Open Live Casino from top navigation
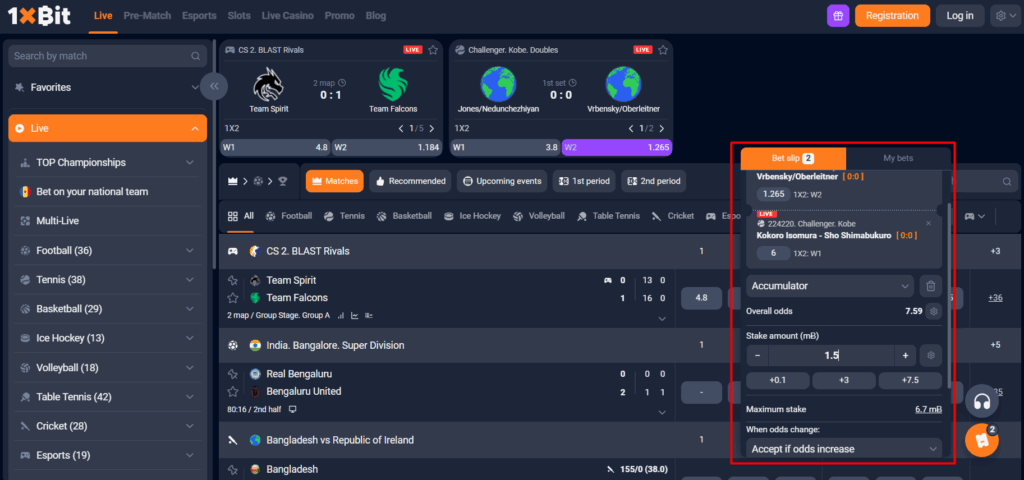 (x=287, y=16)
